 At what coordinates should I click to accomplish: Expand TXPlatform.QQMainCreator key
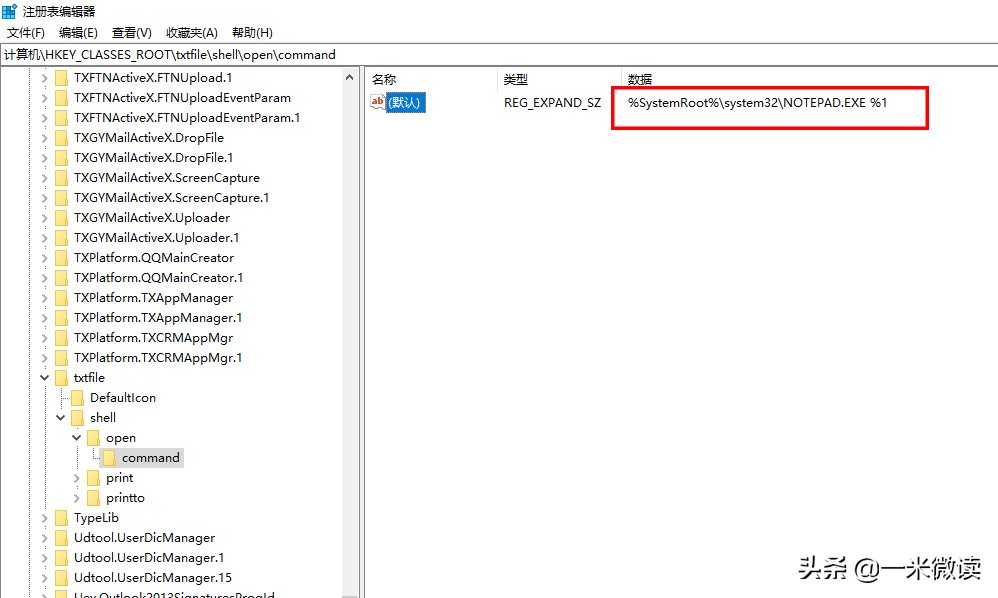(45, 258)
